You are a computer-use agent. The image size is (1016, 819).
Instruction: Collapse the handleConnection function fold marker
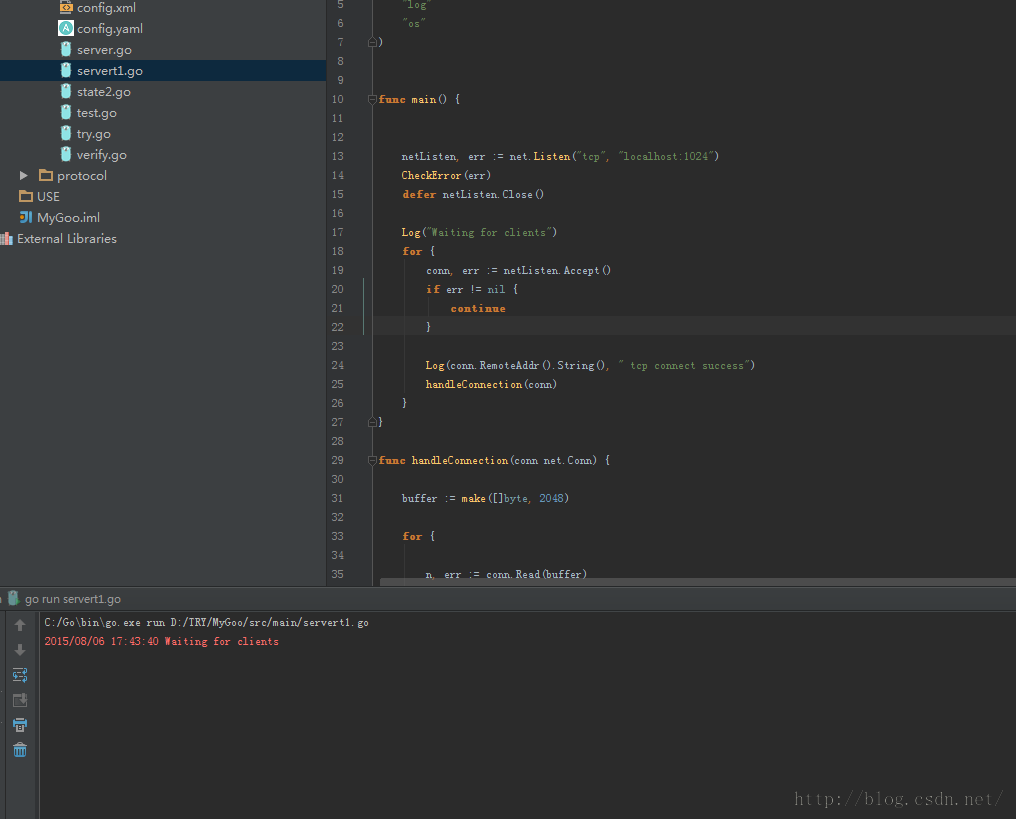pos(373,460)
